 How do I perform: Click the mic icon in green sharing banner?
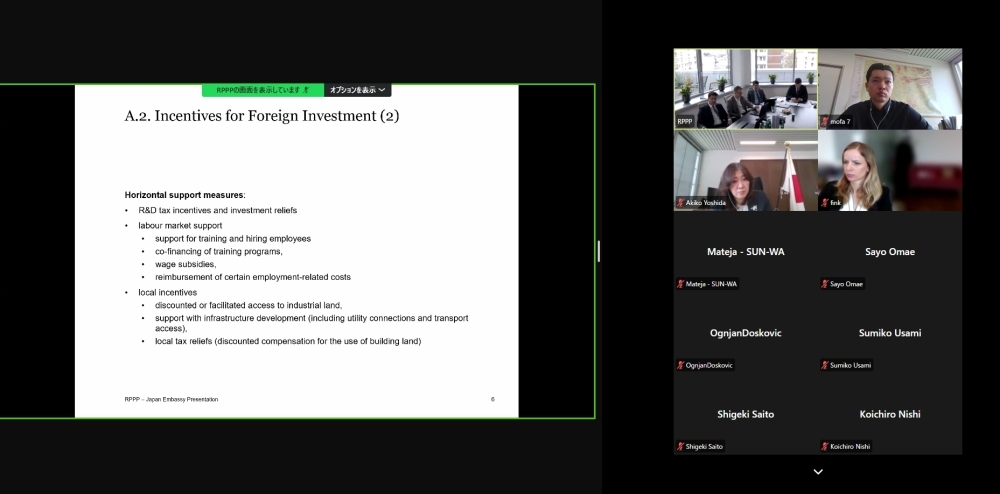point(307,90)
